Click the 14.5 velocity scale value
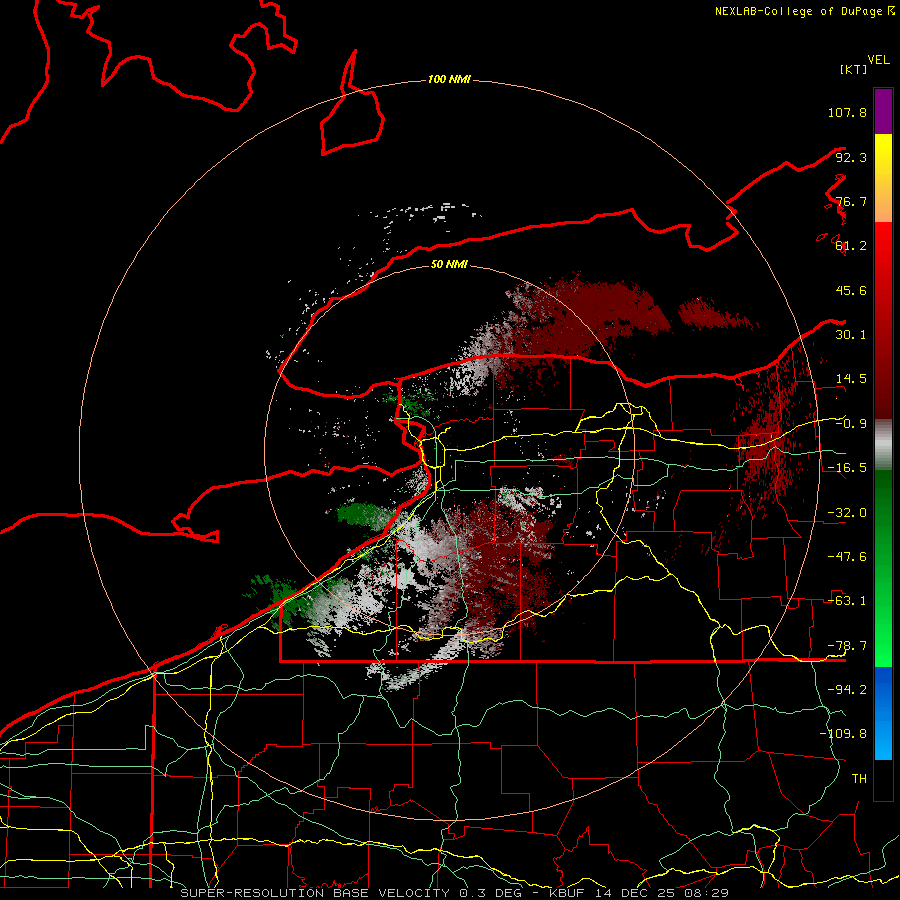The height and width of the screenshot is (900, 900). 851,379
